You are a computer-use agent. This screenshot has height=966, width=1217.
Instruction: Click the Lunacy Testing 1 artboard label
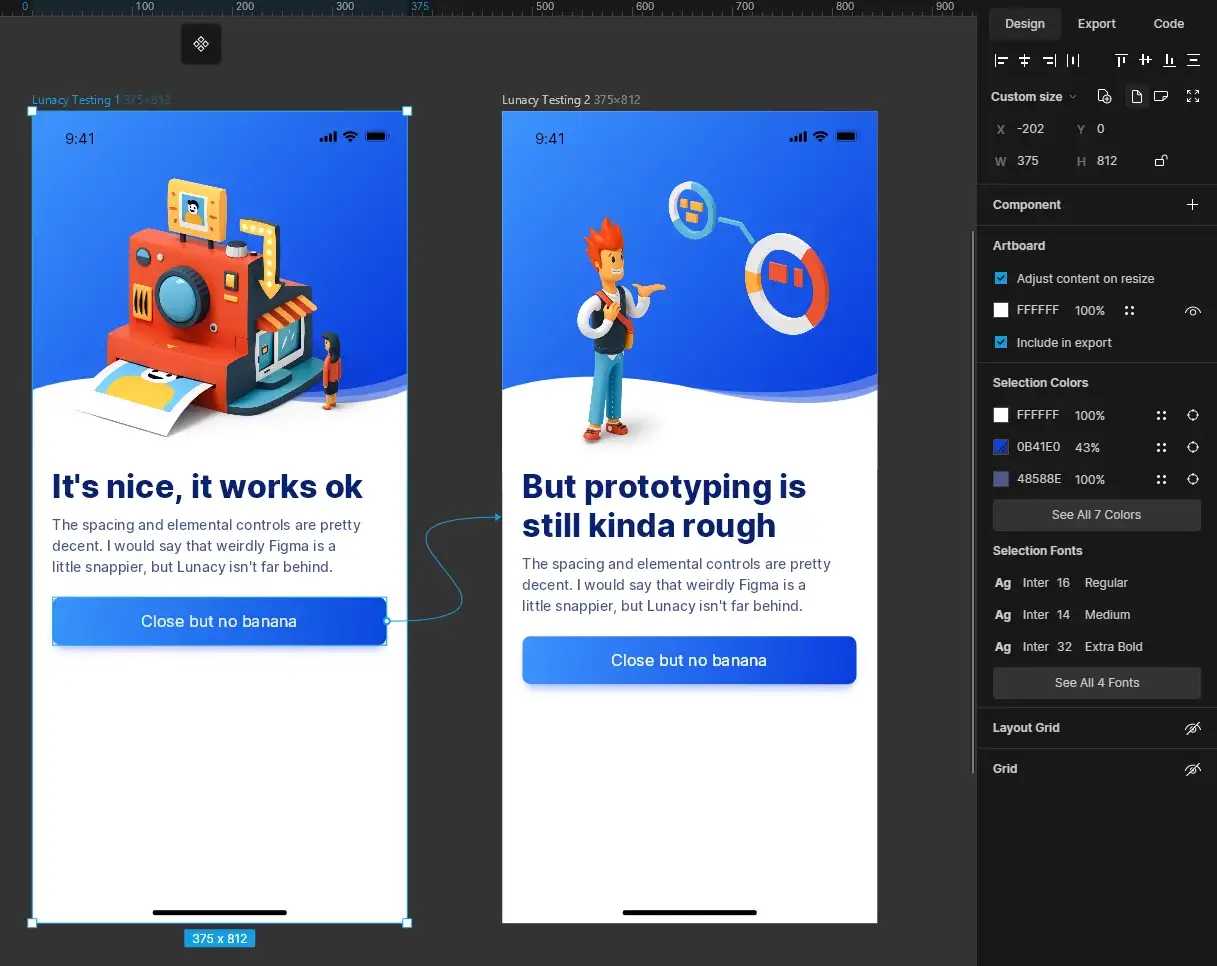[76, 100]
